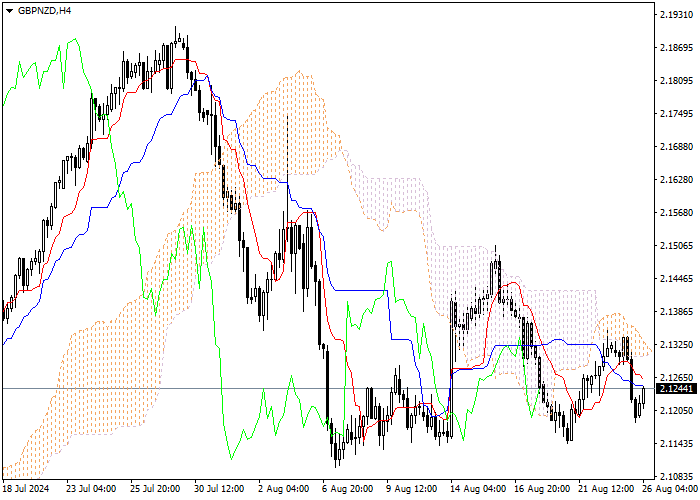Click the 2 Aug 04:00 time label
The image size is (700, 500).
(x=283, y=489)
